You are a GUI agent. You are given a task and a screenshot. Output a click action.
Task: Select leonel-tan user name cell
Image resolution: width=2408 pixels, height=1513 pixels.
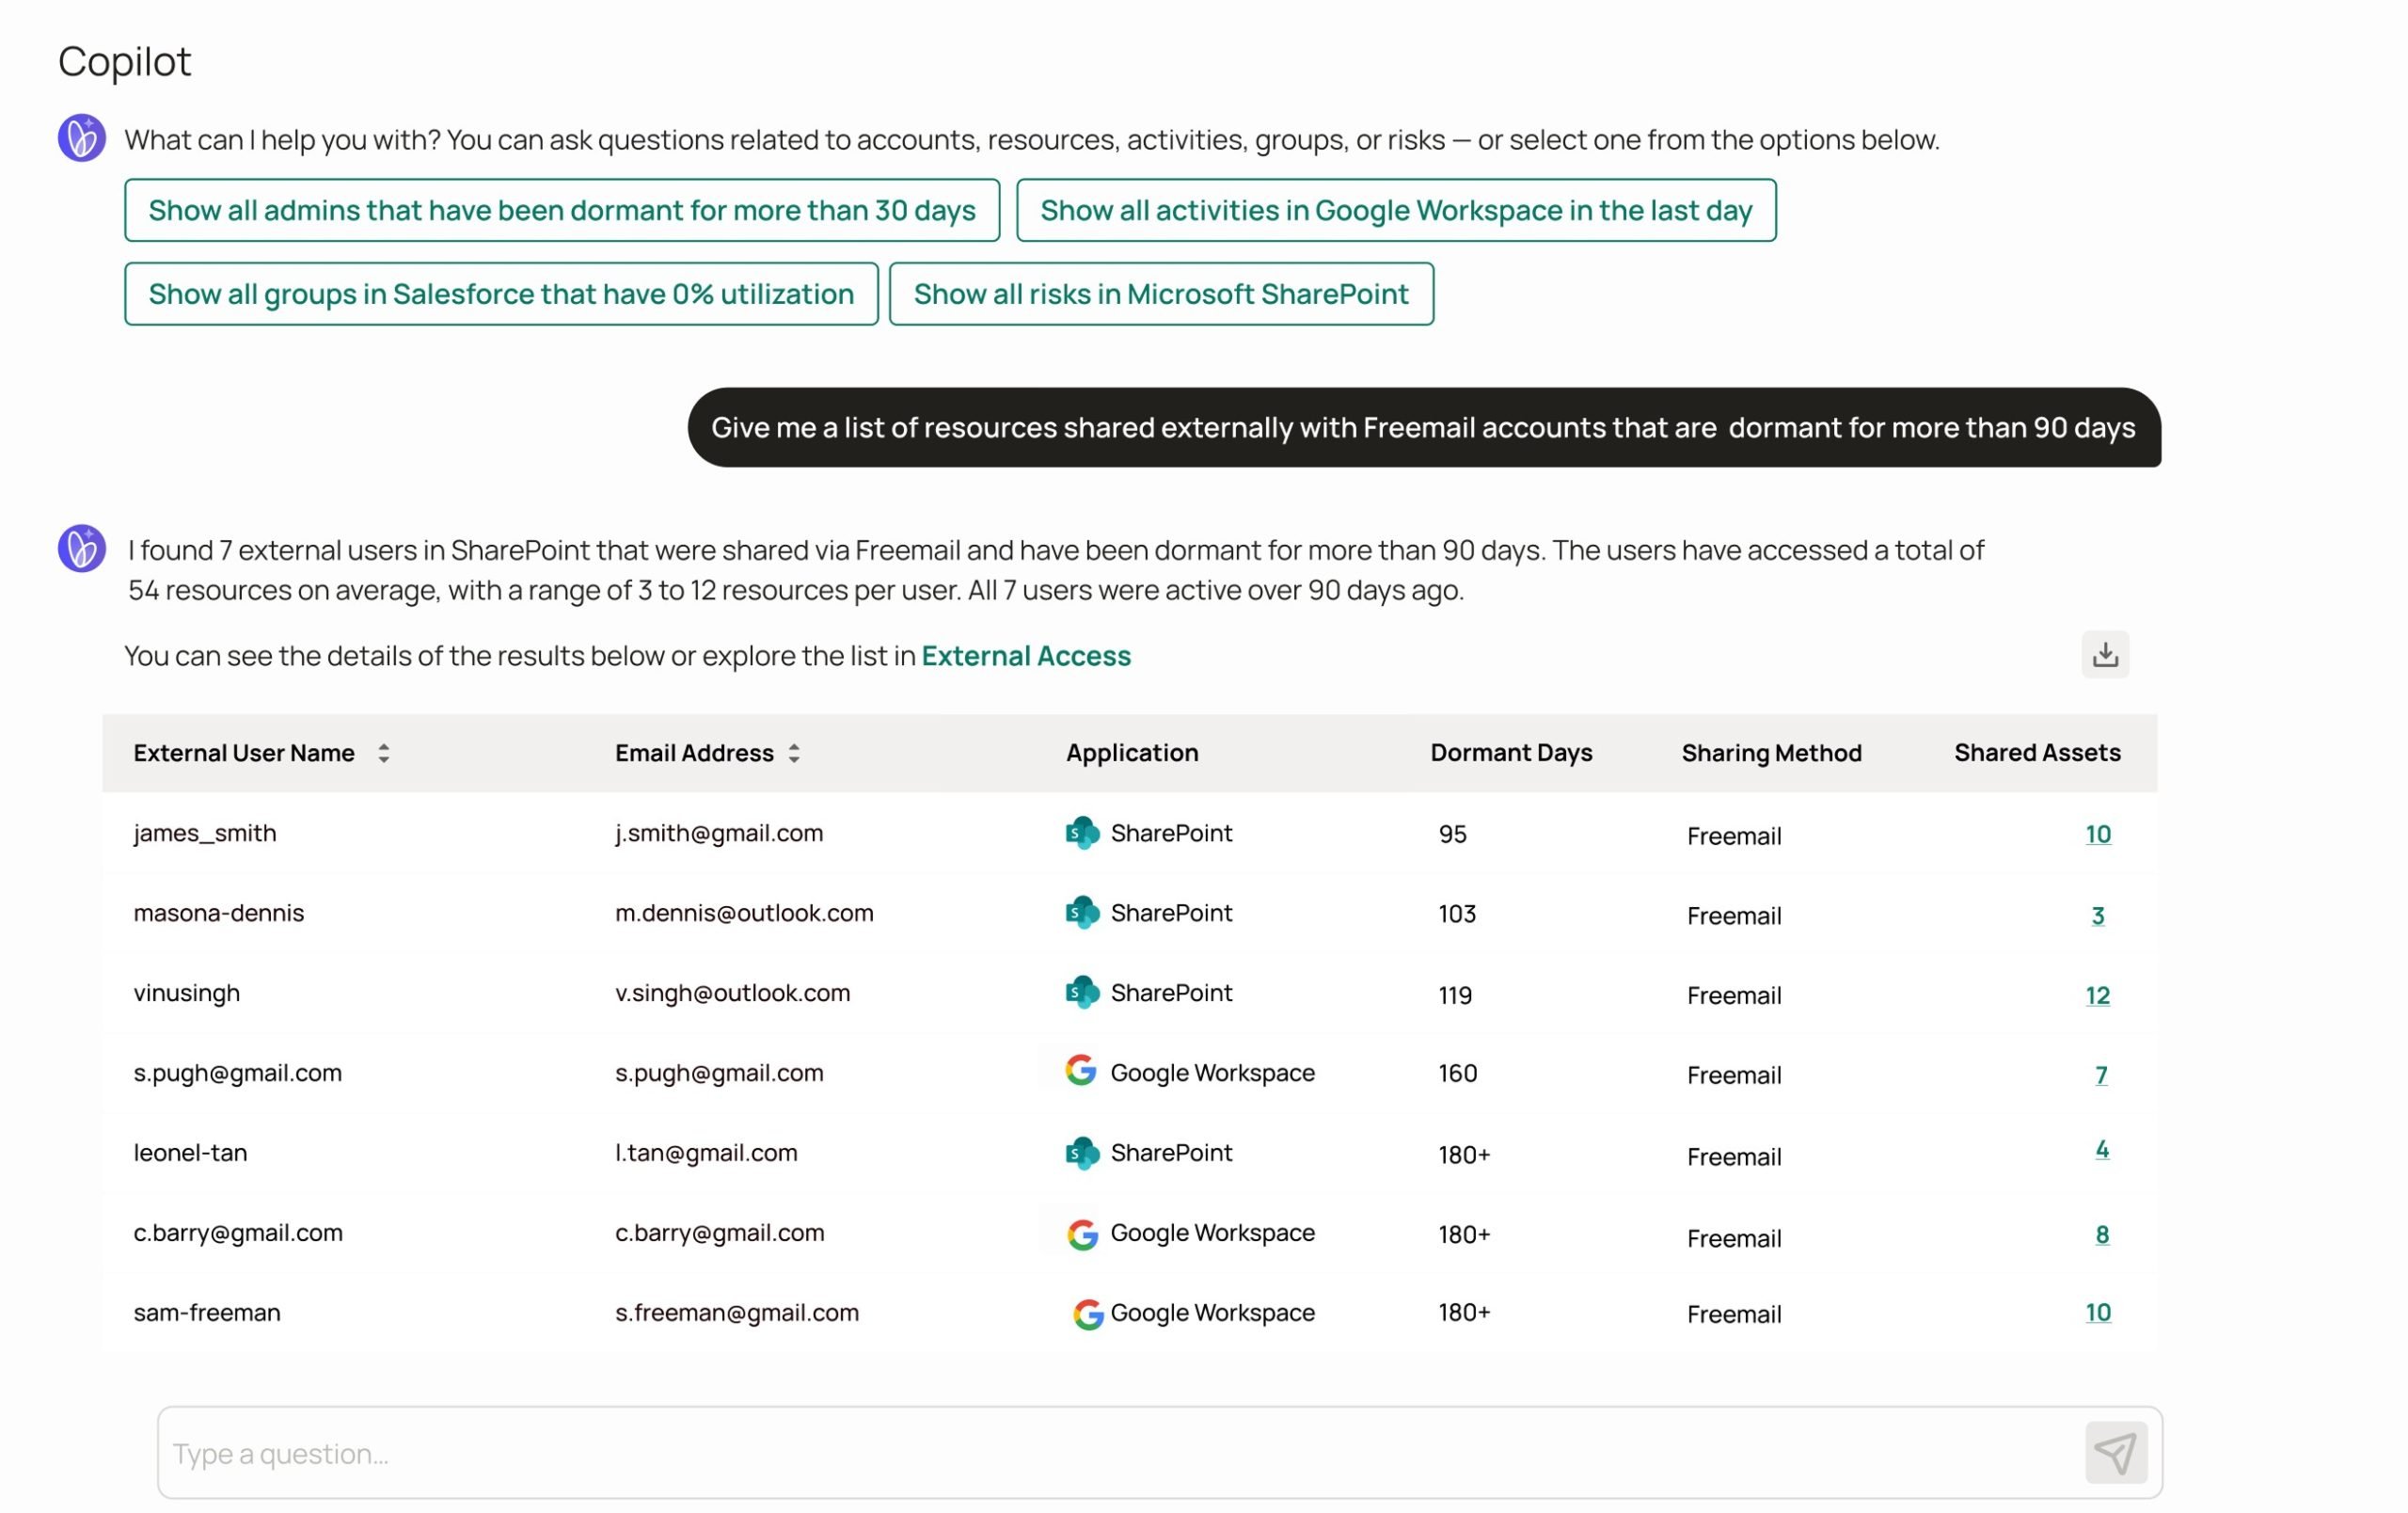point(190,1153)
